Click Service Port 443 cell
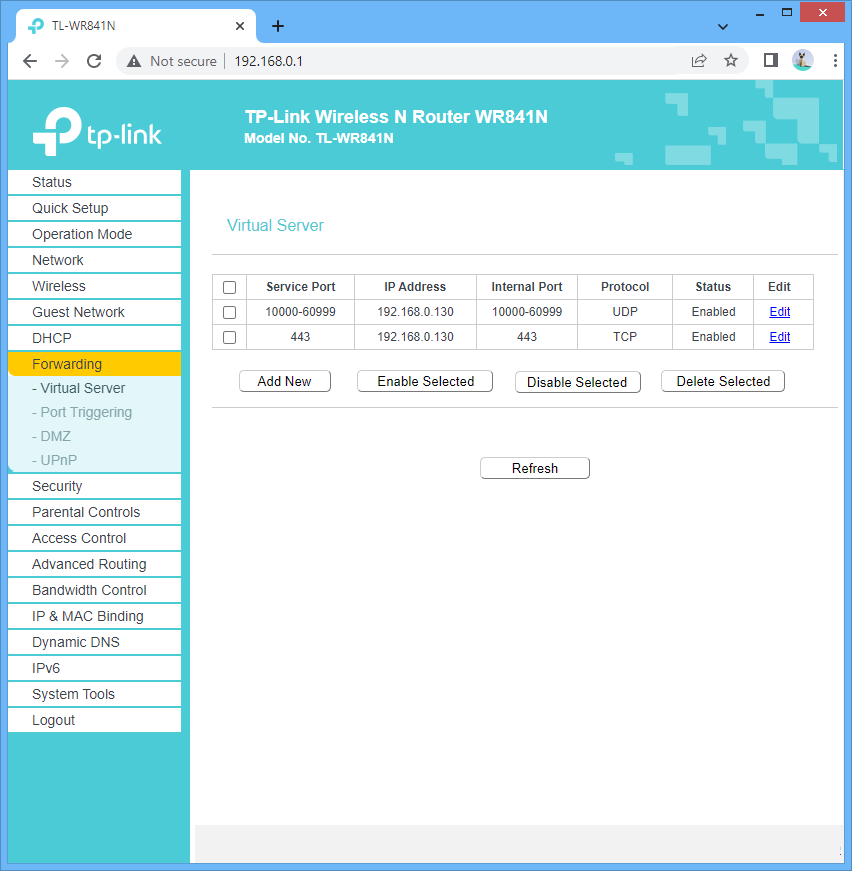Screen dimensions: 852x871 (x=300, y=337)
